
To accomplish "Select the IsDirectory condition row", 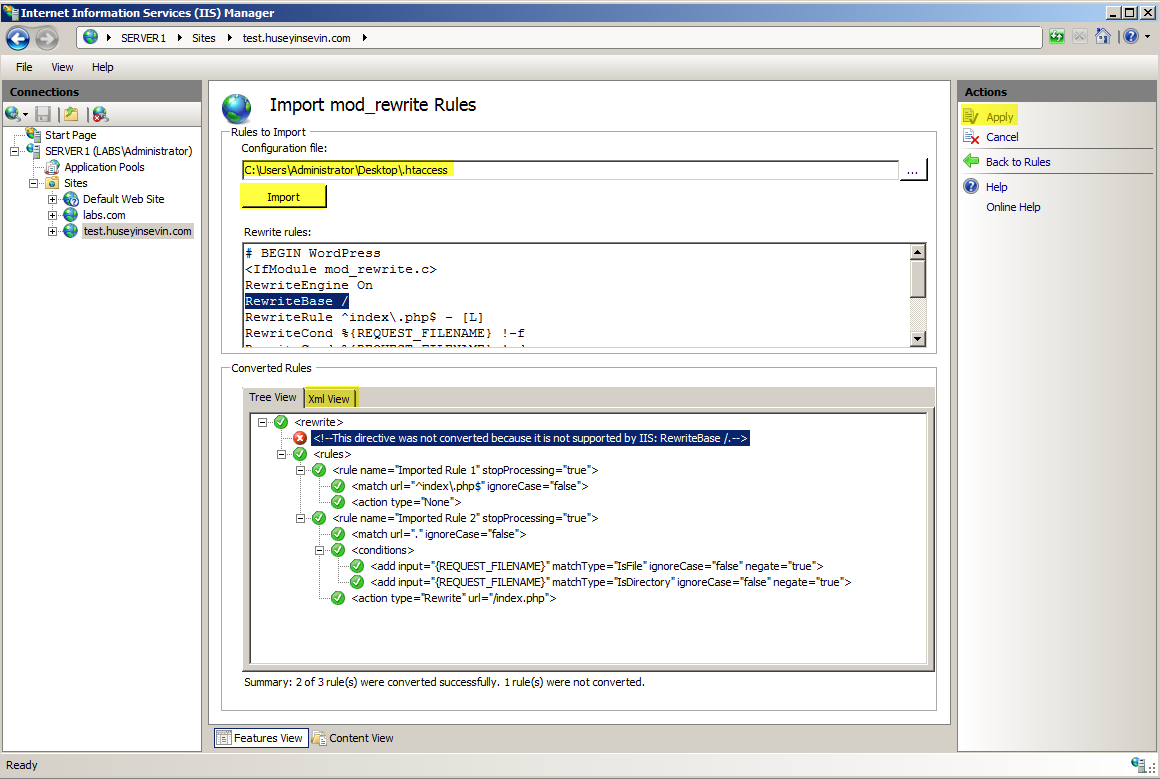I will [x=610, y=582].
